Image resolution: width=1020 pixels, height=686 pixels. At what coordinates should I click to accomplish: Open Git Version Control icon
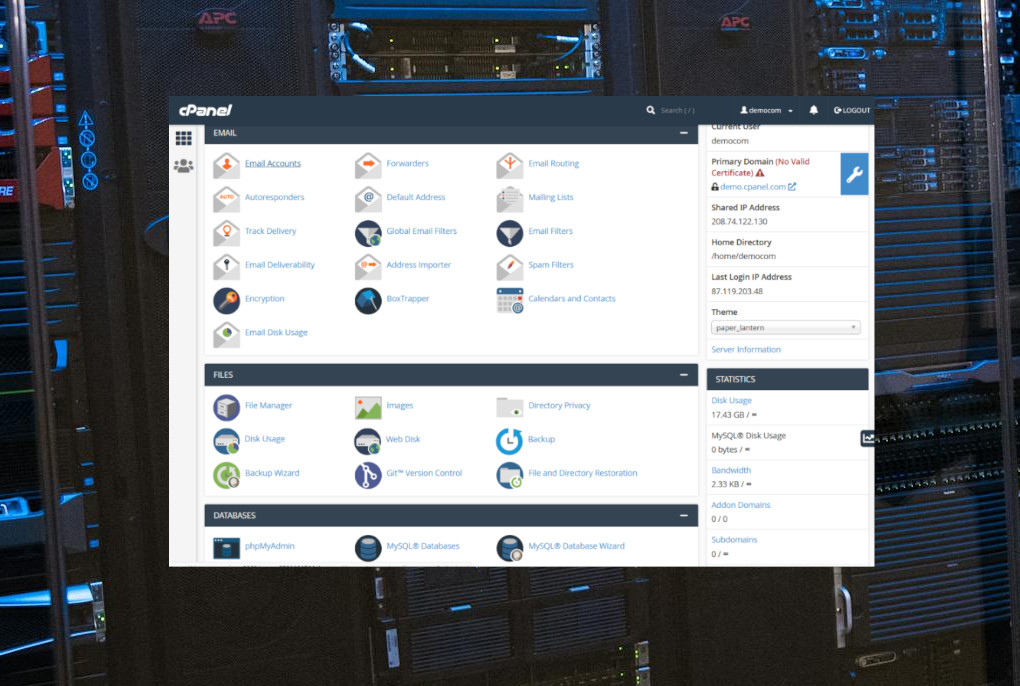(x=368, y=475)
